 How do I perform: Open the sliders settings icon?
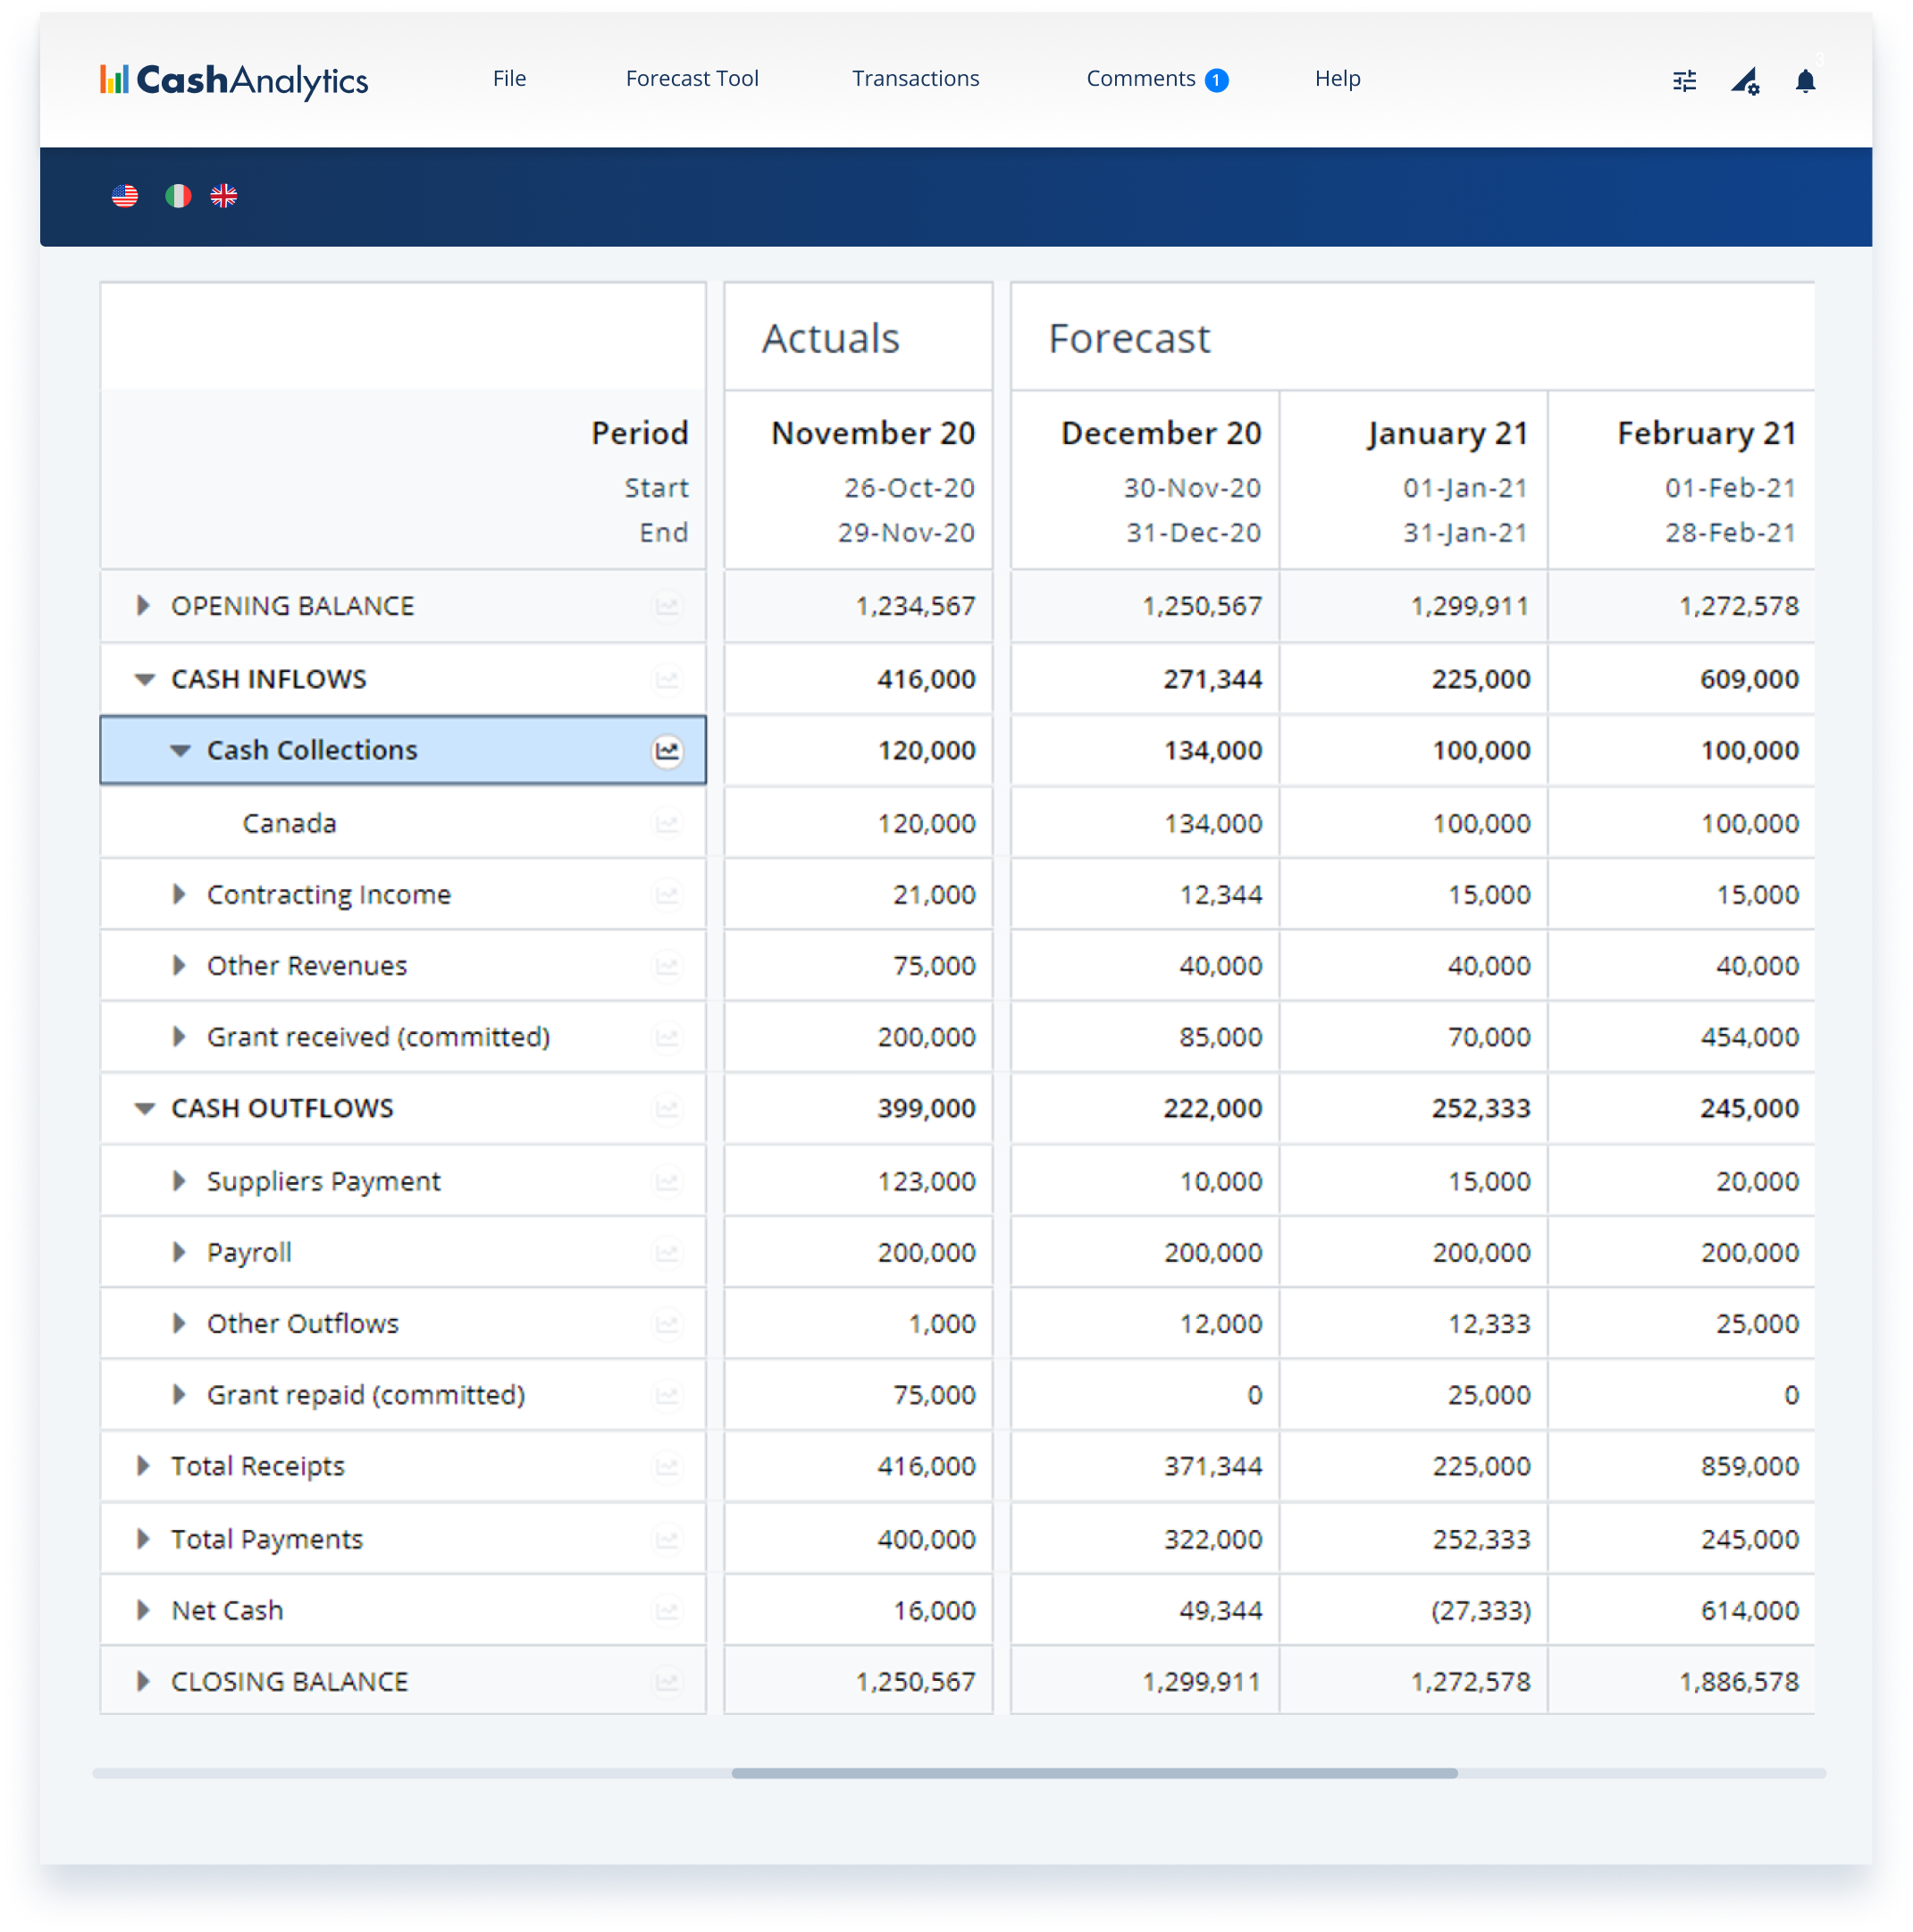click(1684, 81)
